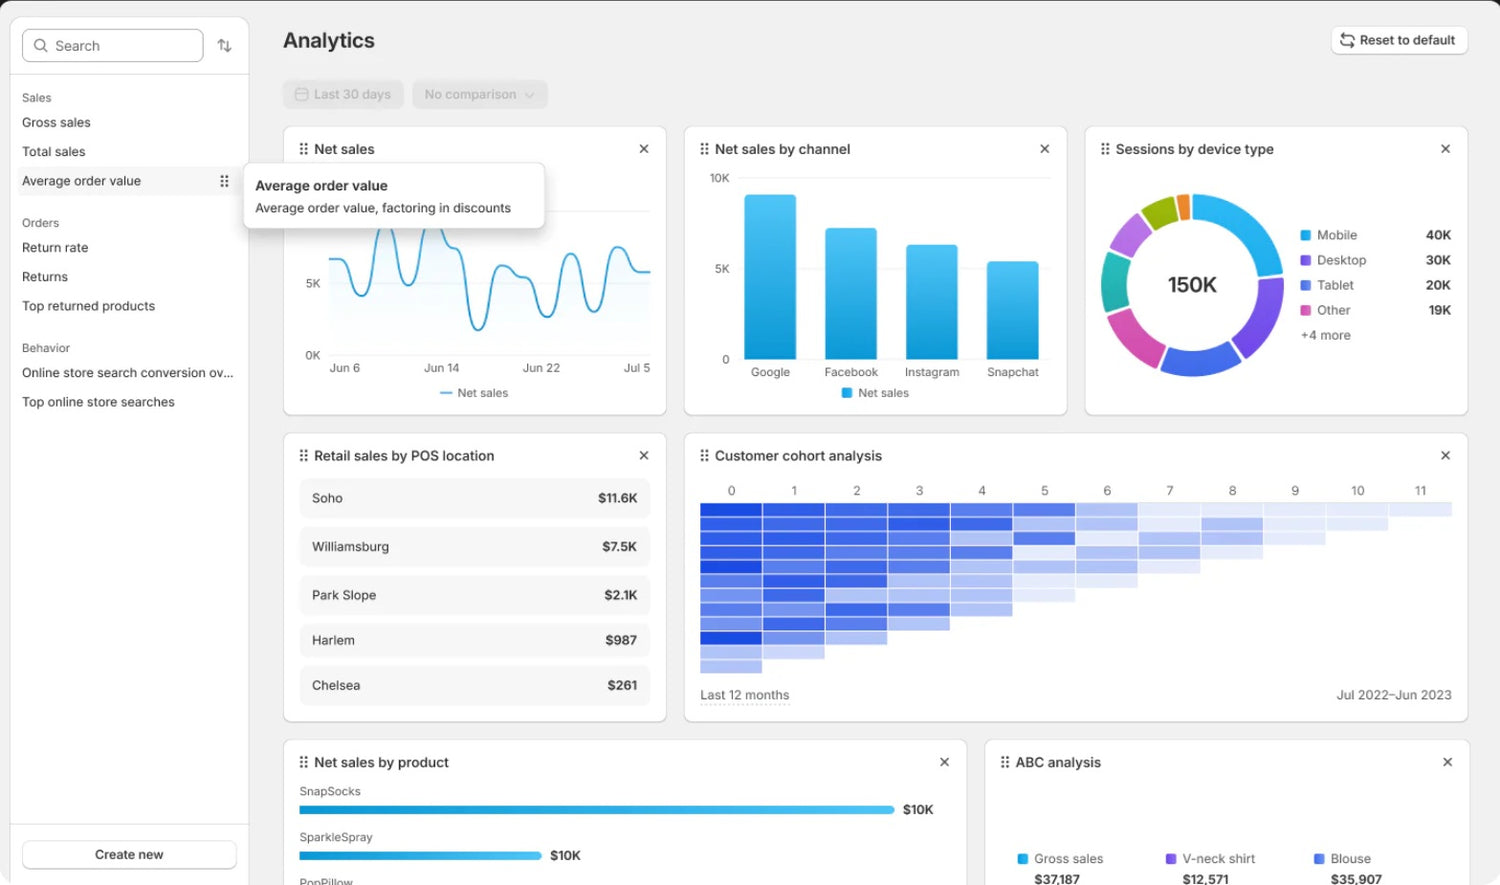Remove the Net sales by channel card
This screenshot has height=885, width=1500.
click(x=1044, y=149)
